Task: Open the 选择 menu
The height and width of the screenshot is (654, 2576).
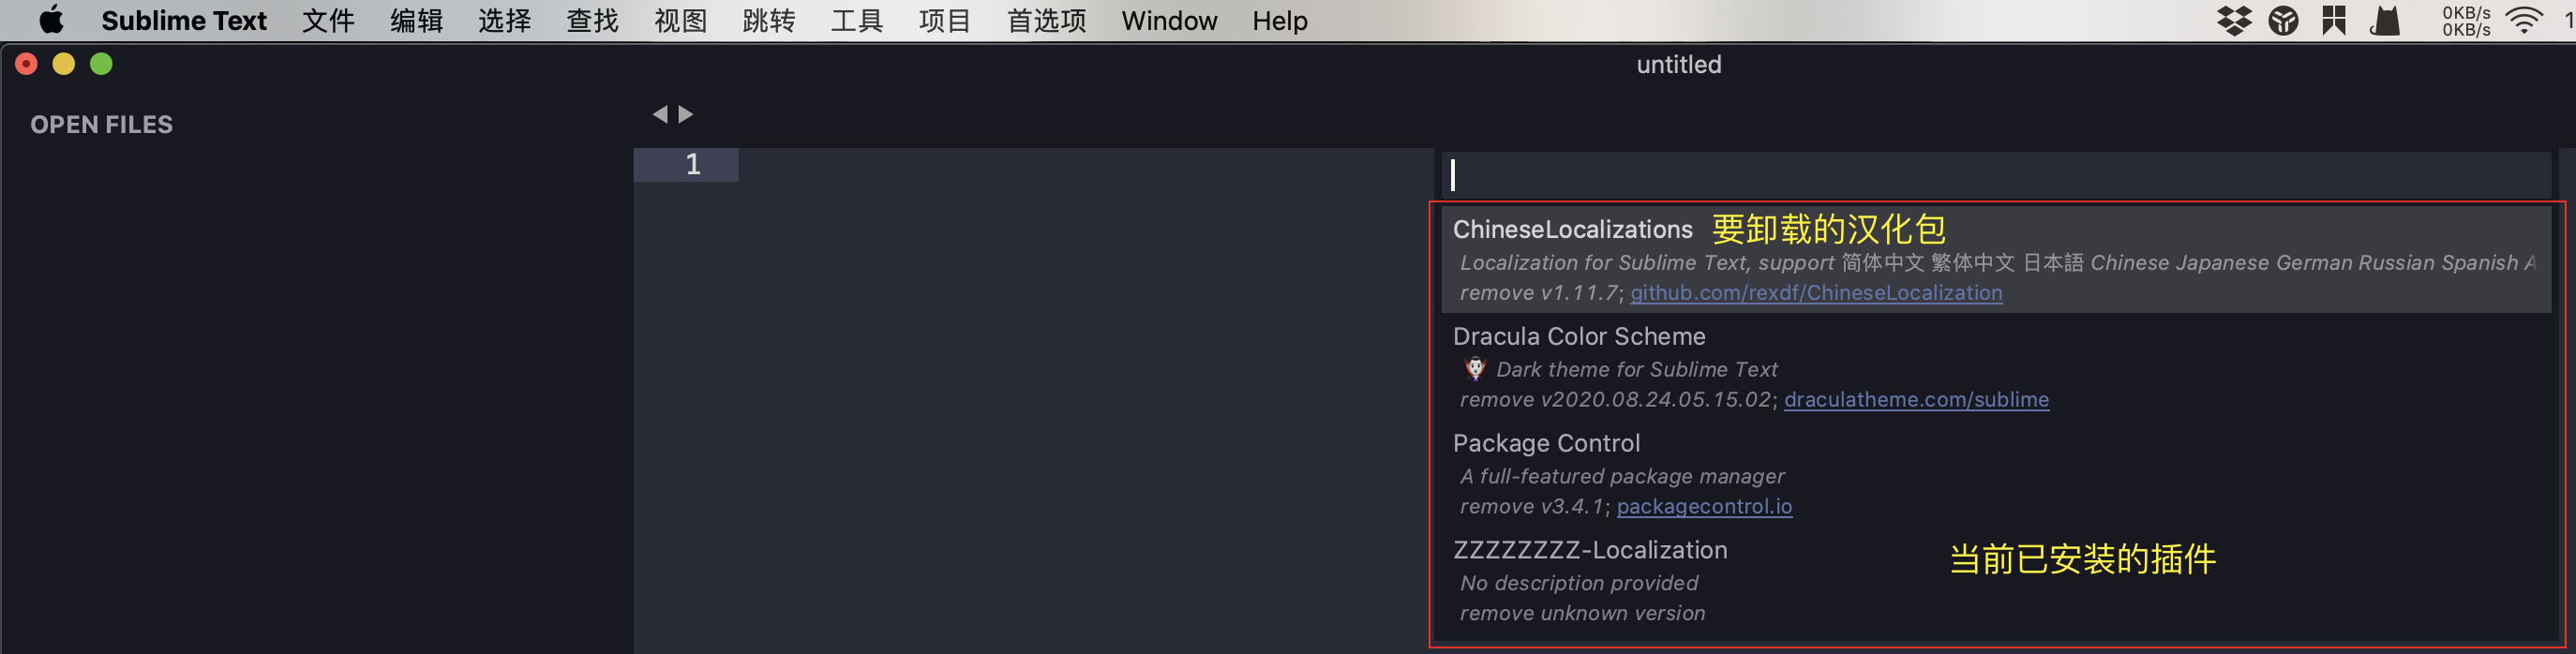Action: pyautogui.click(x=504, y=21)
